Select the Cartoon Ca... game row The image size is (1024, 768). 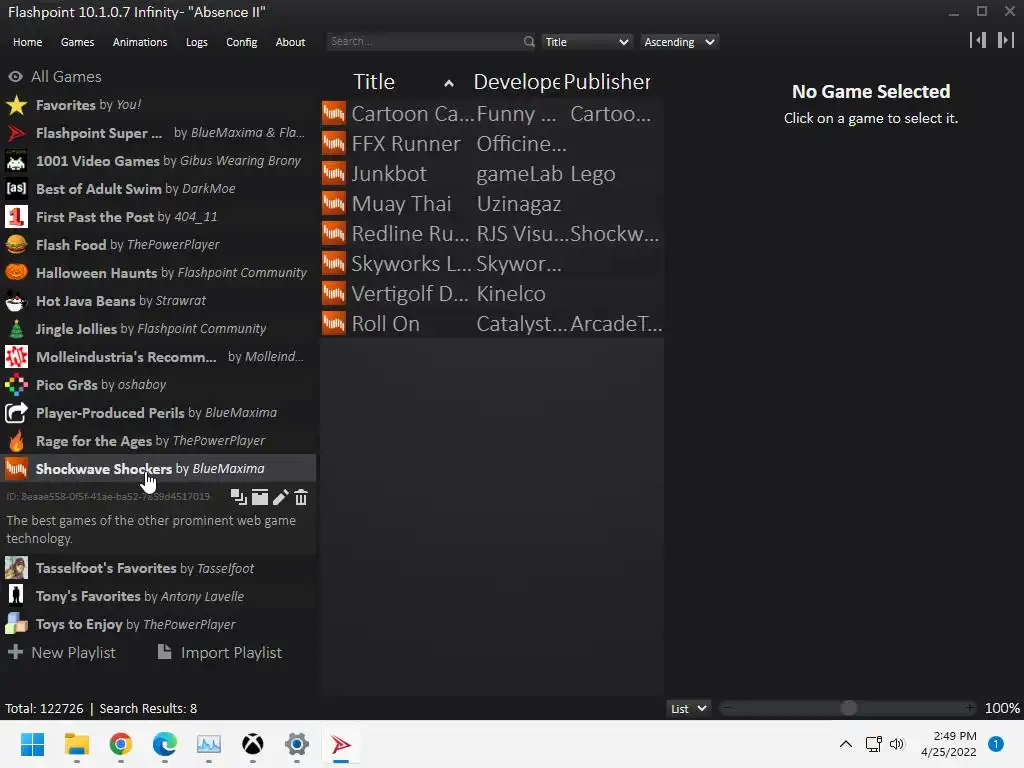click(492, 114)
